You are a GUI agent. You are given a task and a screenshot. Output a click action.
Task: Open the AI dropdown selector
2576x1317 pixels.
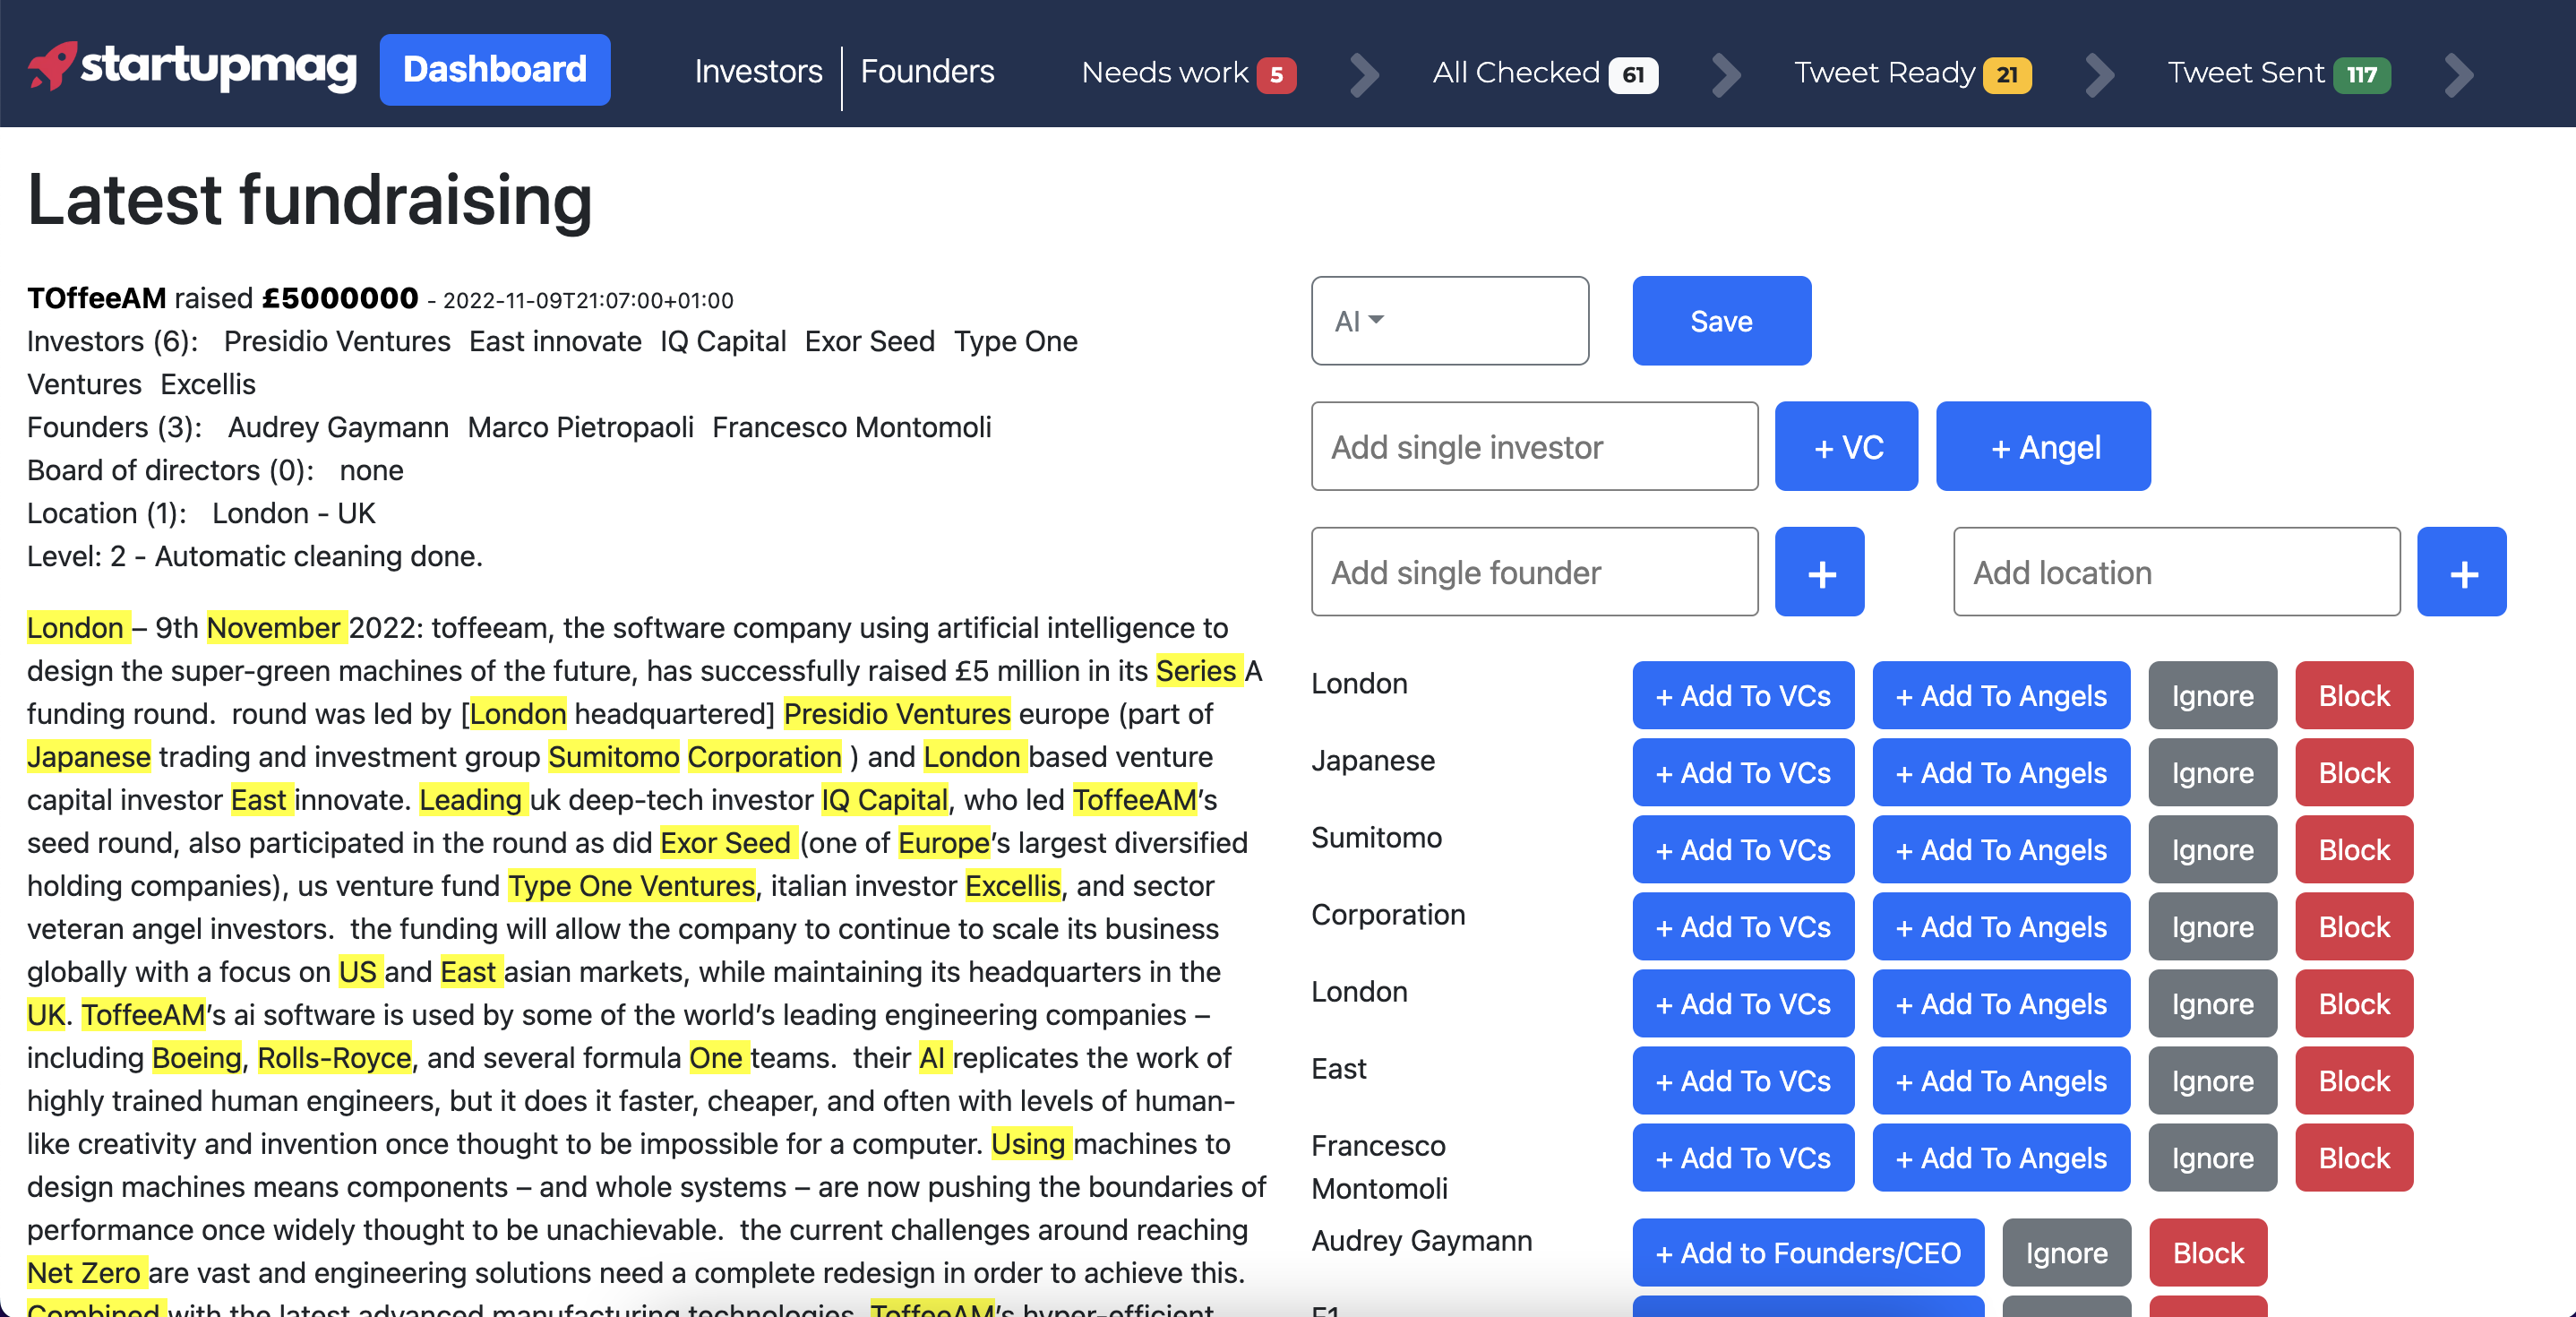pyautogui.click(x=1450, y=321)
